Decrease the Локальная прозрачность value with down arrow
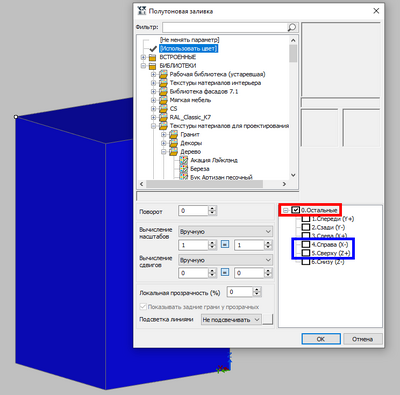Image resolution: width=400 pixels, height=395 pixels. (x=257, y=294)
